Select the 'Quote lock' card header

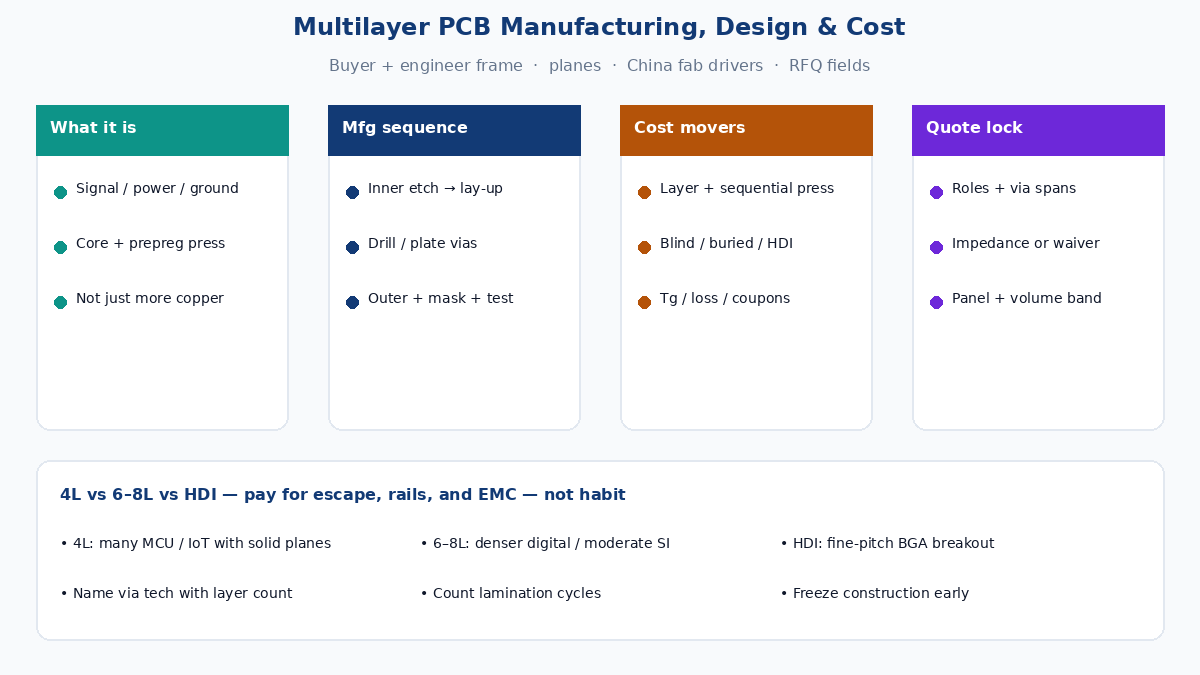(x=1038, y=130)
